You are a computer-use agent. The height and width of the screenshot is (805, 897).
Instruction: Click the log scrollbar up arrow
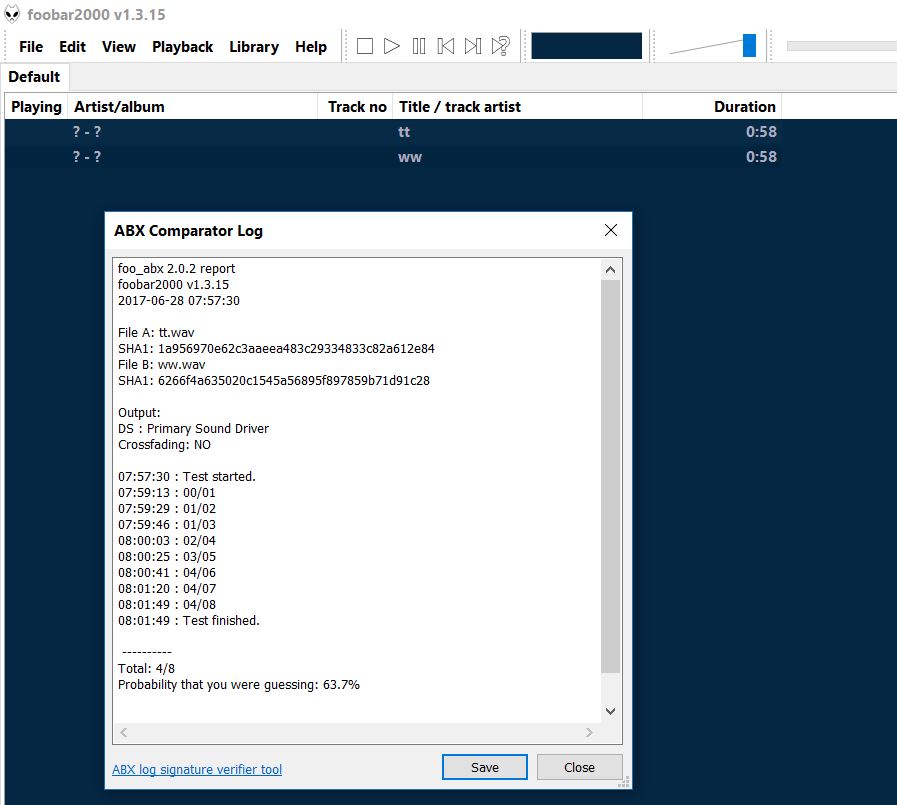tap(610, 269)
